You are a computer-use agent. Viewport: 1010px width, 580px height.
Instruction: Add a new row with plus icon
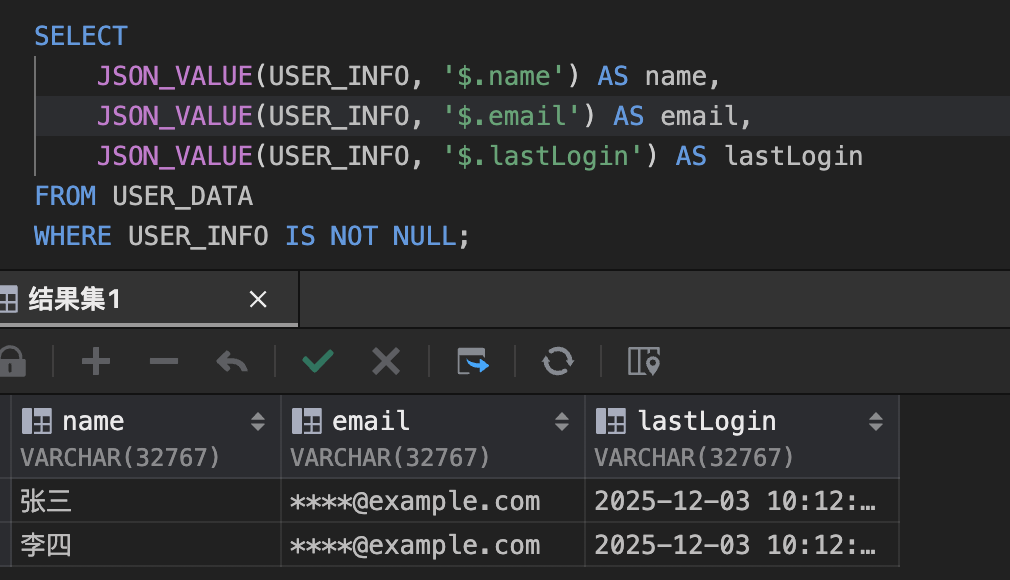click(95, 361)
